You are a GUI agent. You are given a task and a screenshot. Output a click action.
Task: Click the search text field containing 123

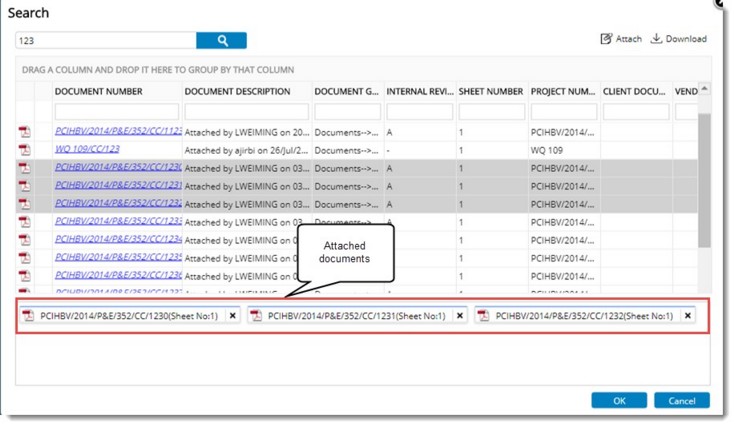pos(105,41)
